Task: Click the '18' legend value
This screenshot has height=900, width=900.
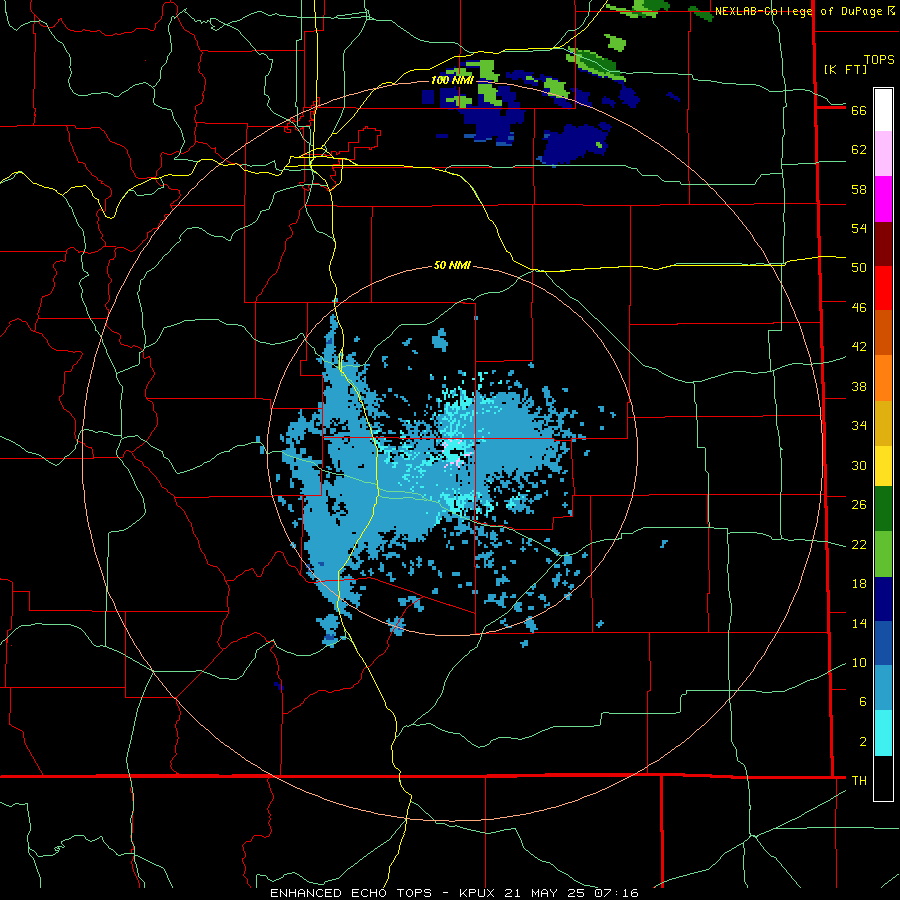Action: pos(859,584)
